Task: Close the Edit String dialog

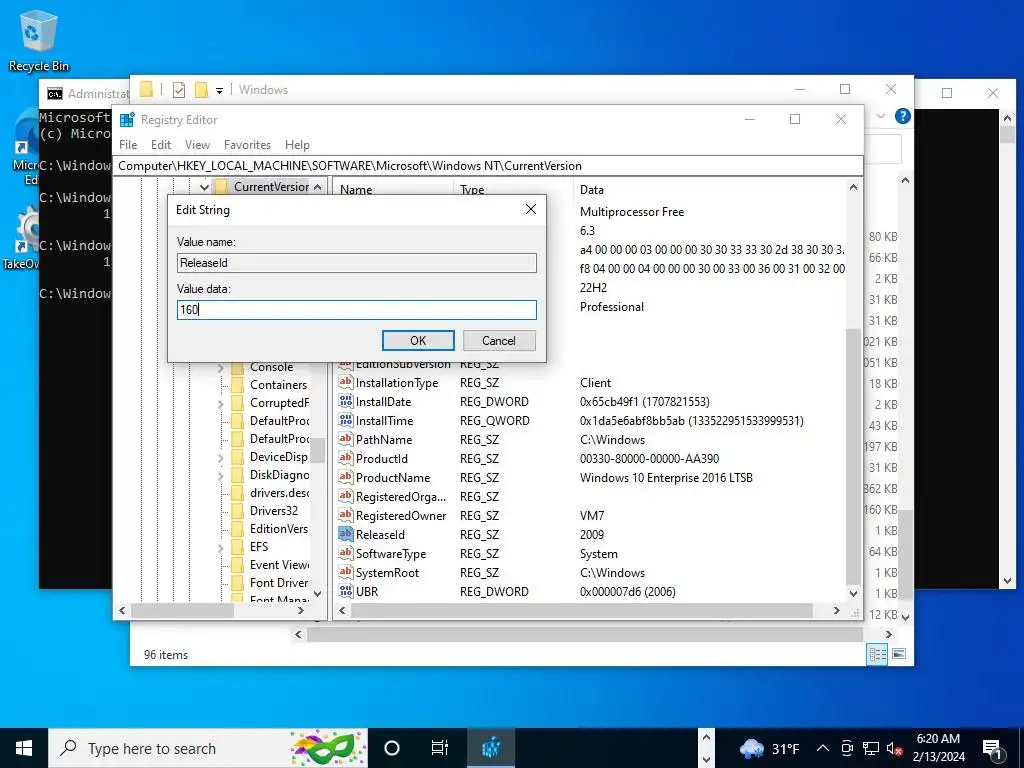Action: [531, 209]
